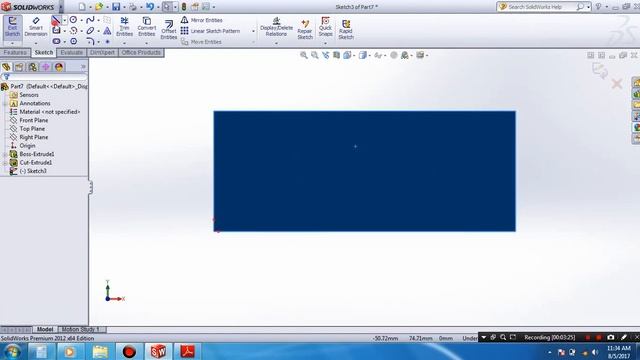Click the Rapid Sketch toggle
The width and height of the screenshot is (640, 360).
coord(346,29)
